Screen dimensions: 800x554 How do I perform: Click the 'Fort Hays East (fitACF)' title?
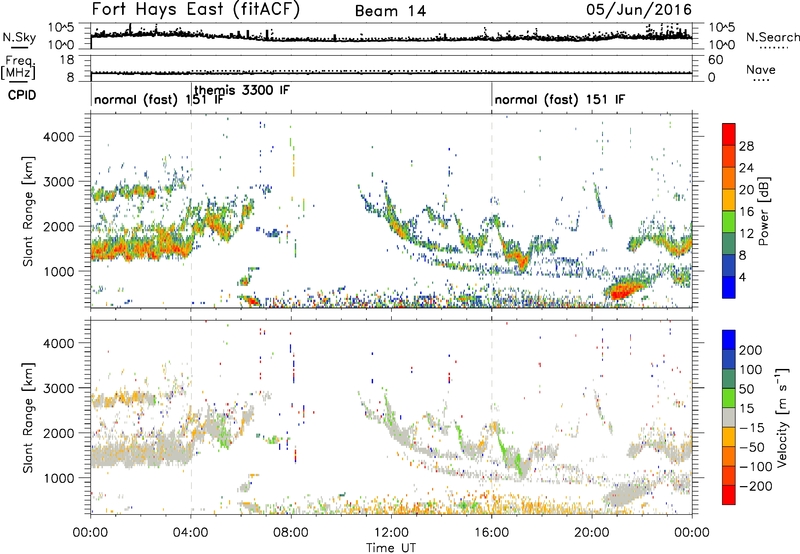point(196,10)
